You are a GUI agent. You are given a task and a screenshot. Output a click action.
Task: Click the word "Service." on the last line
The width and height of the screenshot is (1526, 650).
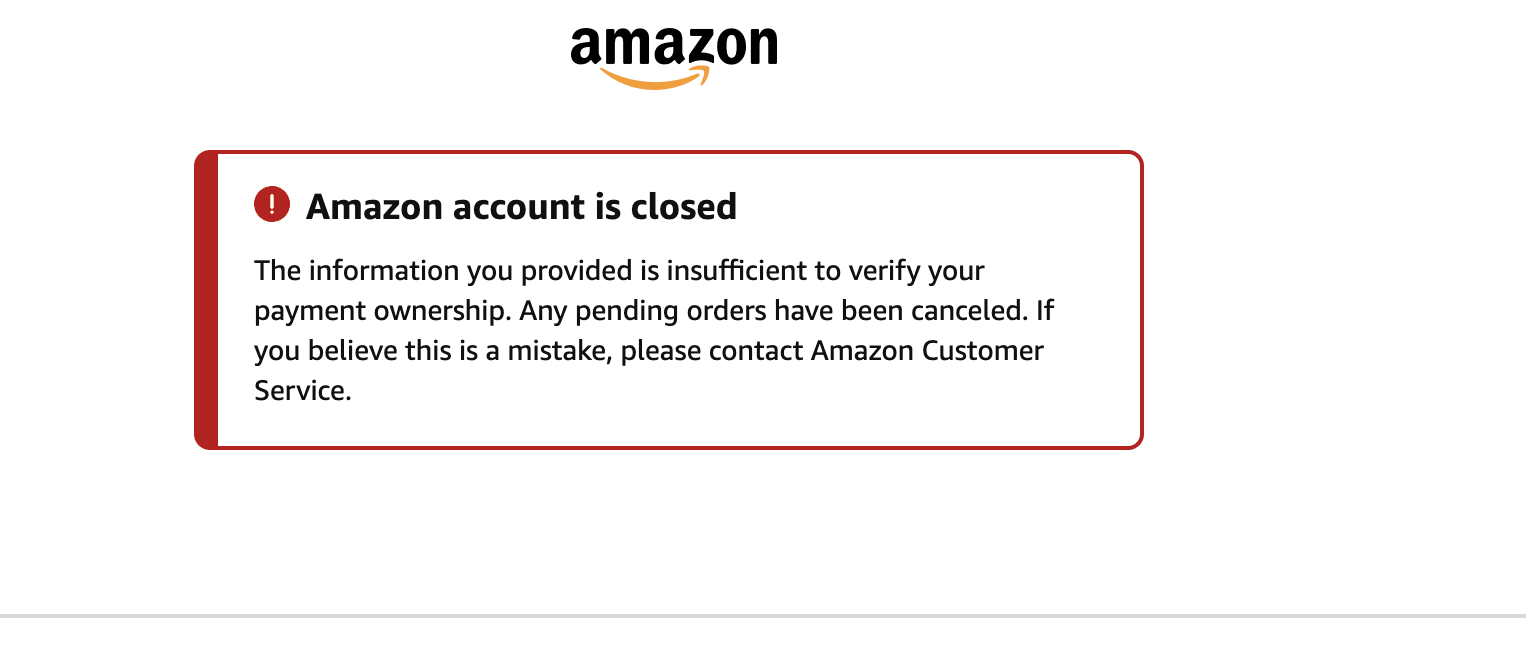tap(303, 391)
